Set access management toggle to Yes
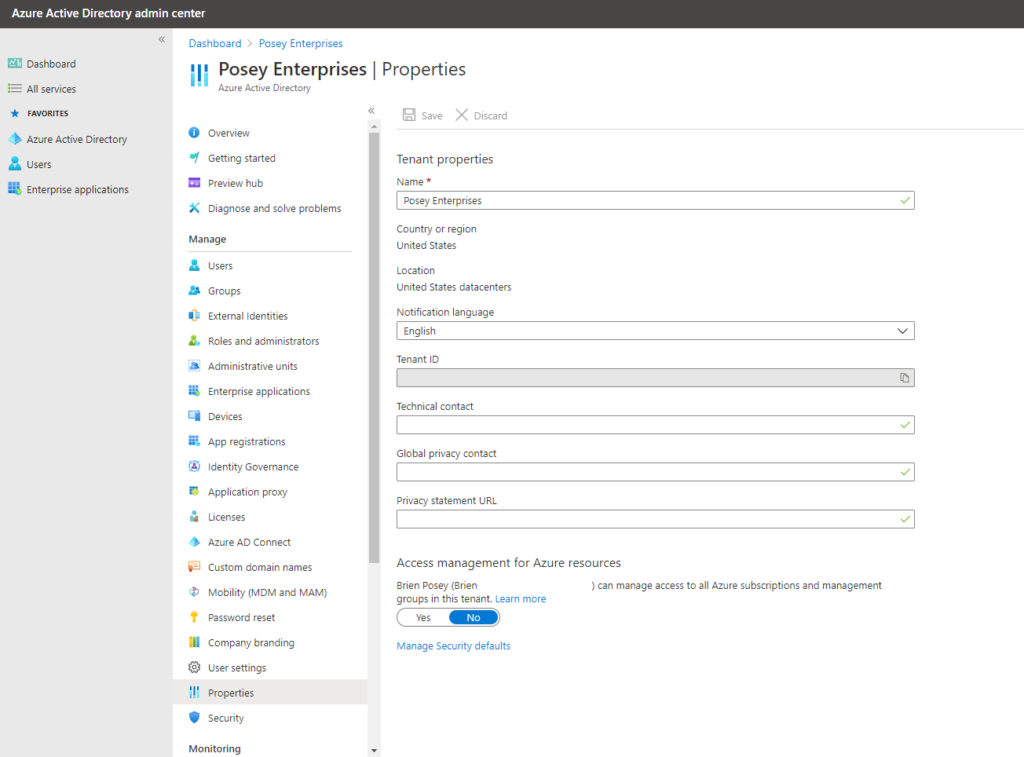The width and height of the screenshot is (1024, 757). pyautogui.click(x=423, y=617)
